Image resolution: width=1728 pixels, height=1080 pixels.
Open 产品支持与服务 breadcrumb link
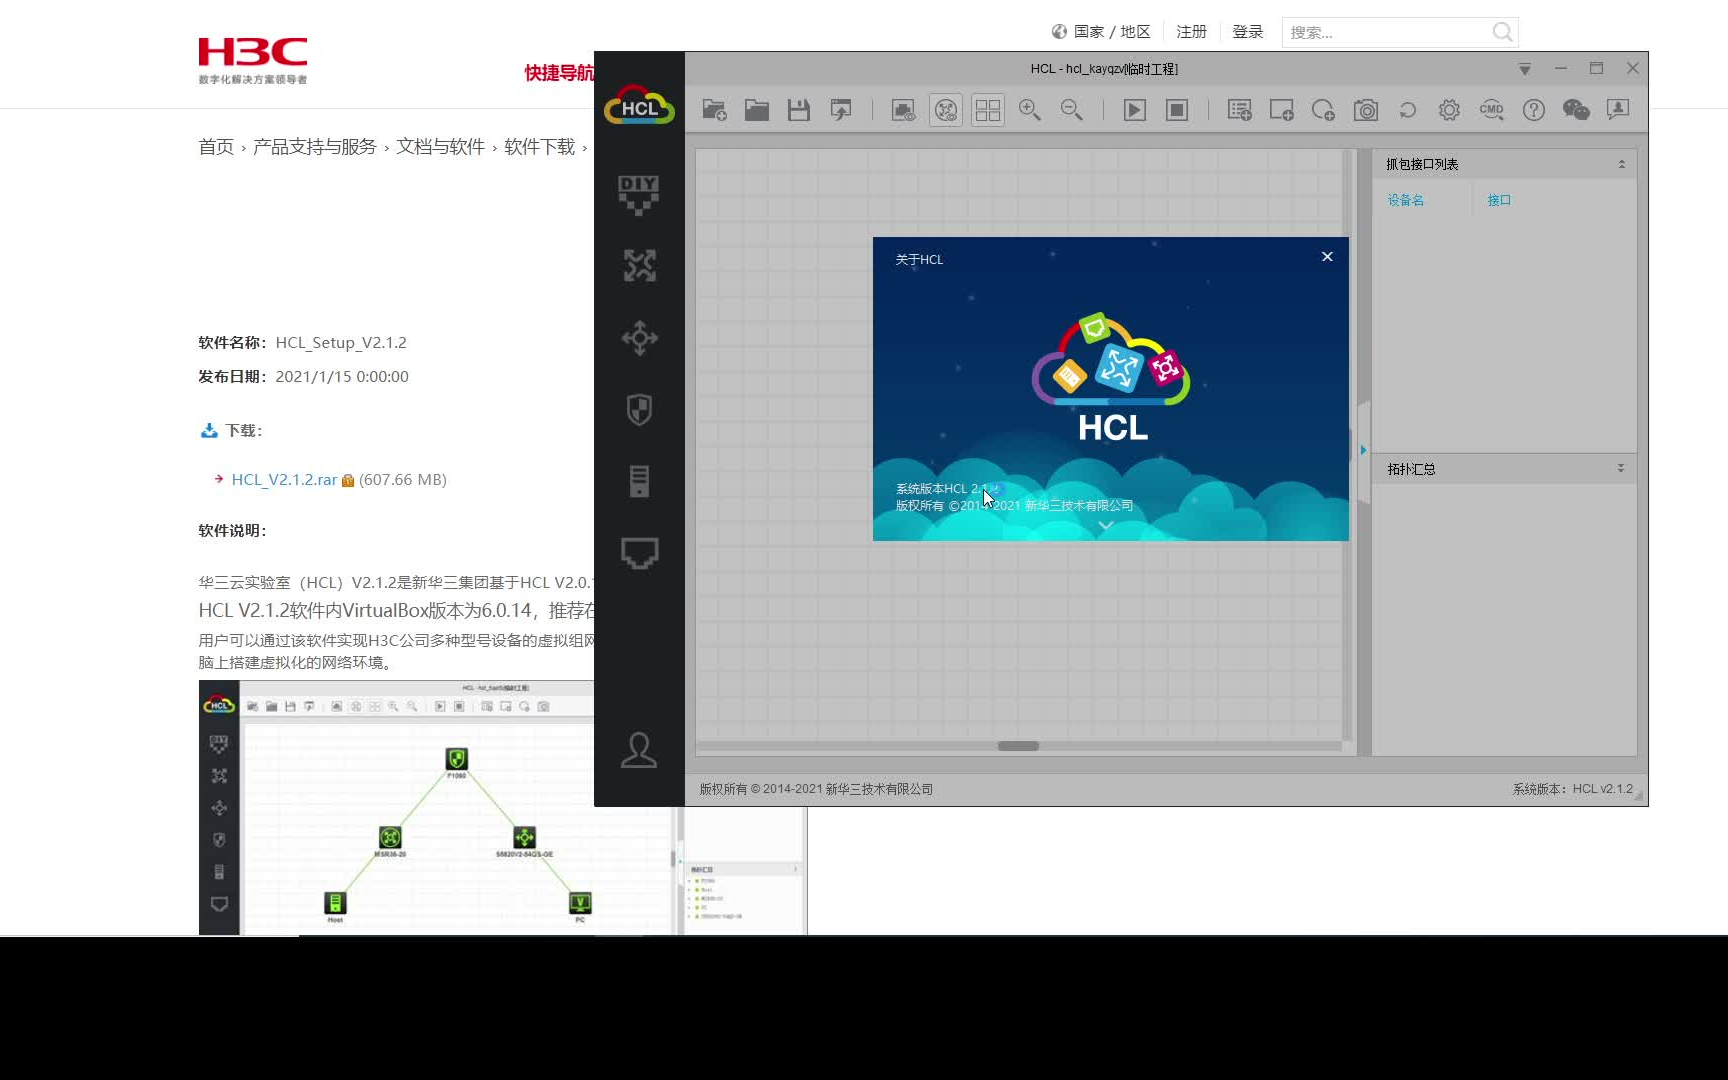pyautogui.click(x=315, y=147)
